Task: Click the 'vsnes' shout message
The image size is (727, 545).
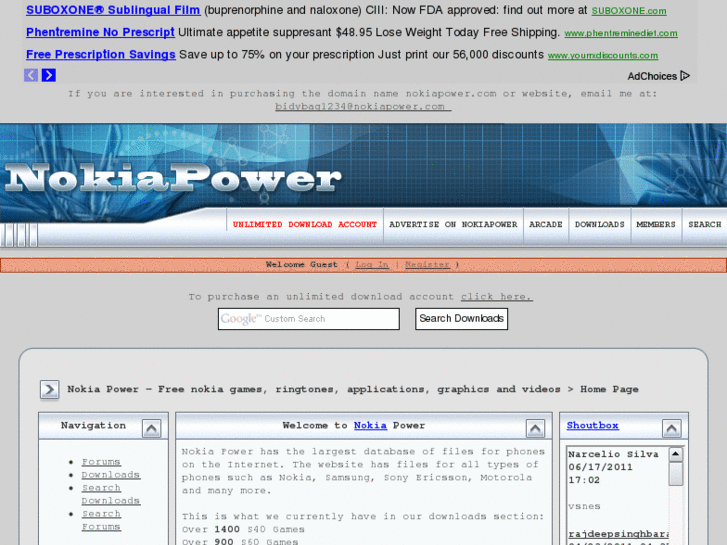Action: [x=584, y=507]
